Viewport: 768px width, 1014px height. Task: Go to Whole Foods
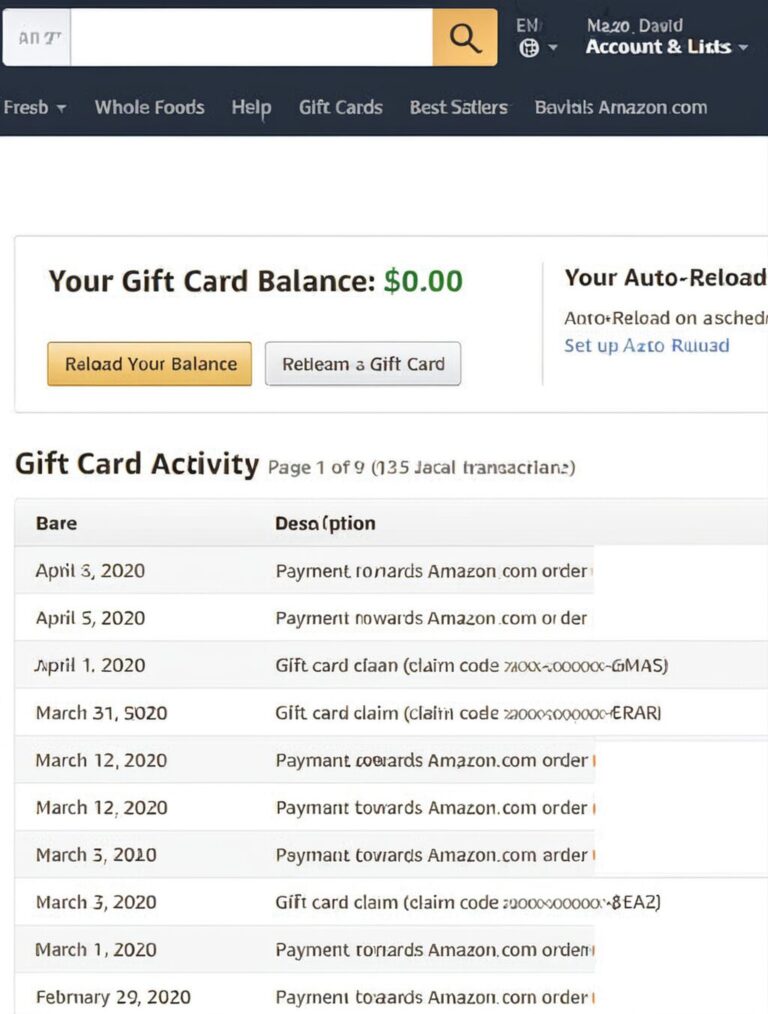(149, 107)
